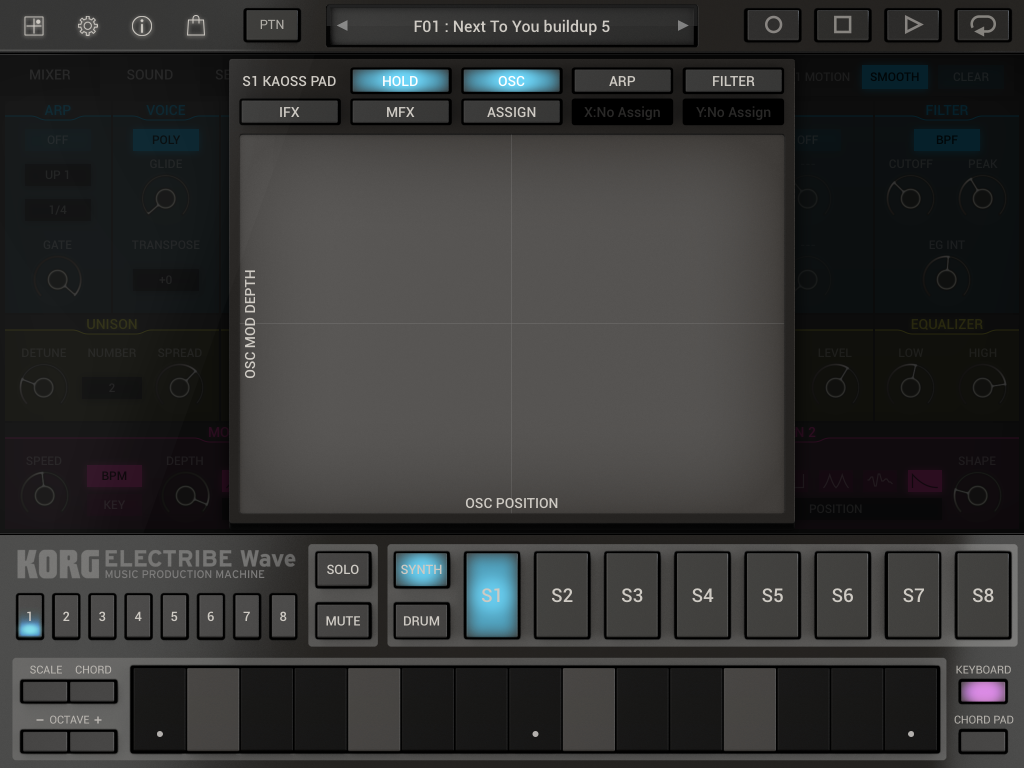Switch to the DRUM tab
1024x768 pixels.
pos(421,620)
